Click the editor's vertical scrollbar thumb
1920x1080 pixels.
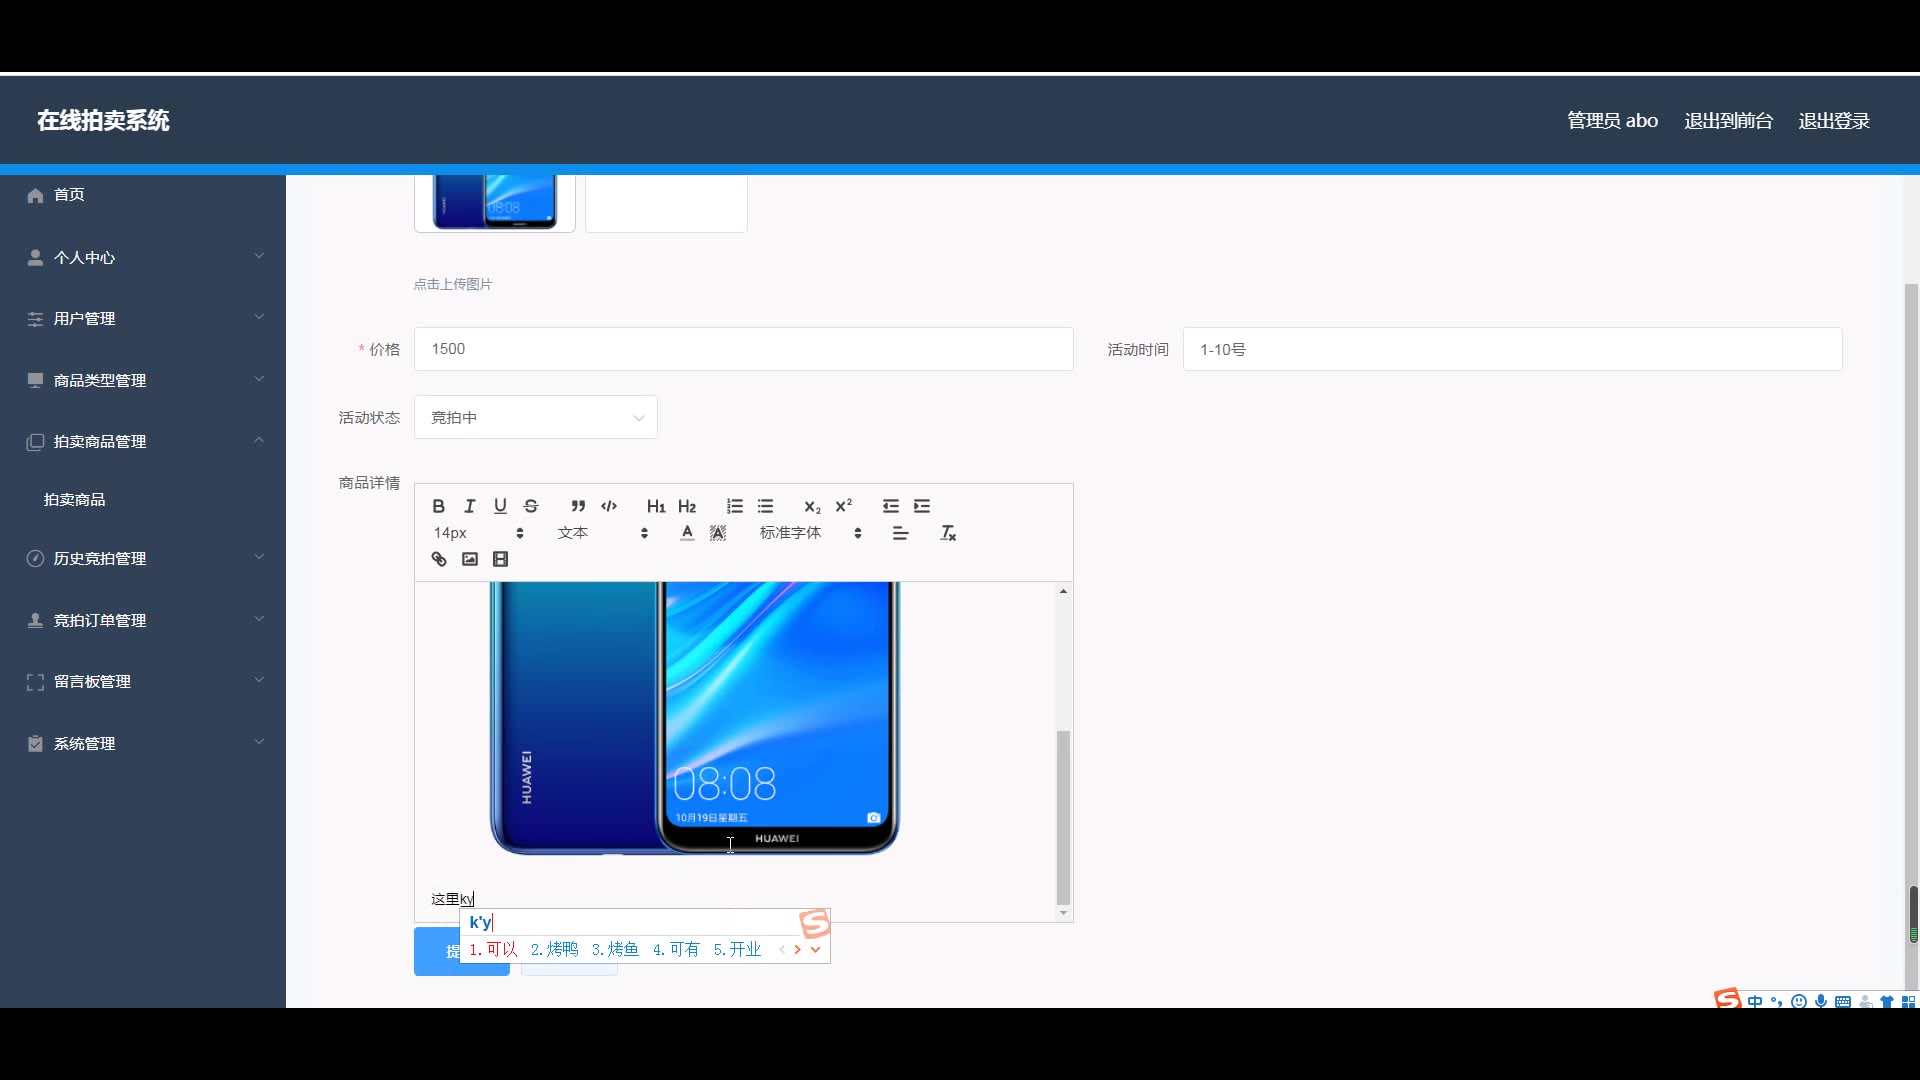[1063, 817]
